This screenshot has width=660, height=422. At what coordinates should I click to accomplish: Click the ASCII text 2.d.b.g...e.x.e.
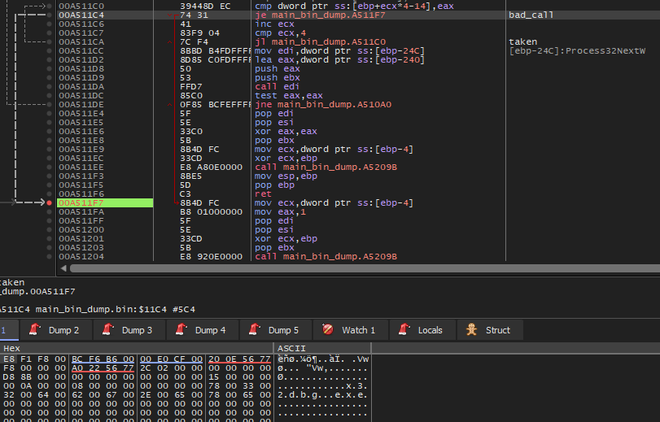[x=322, y=395]
